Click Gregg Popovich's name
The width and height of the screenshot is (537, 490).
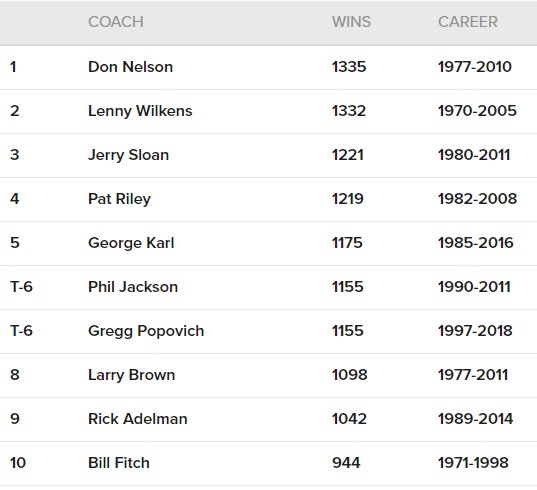point(146,331)
